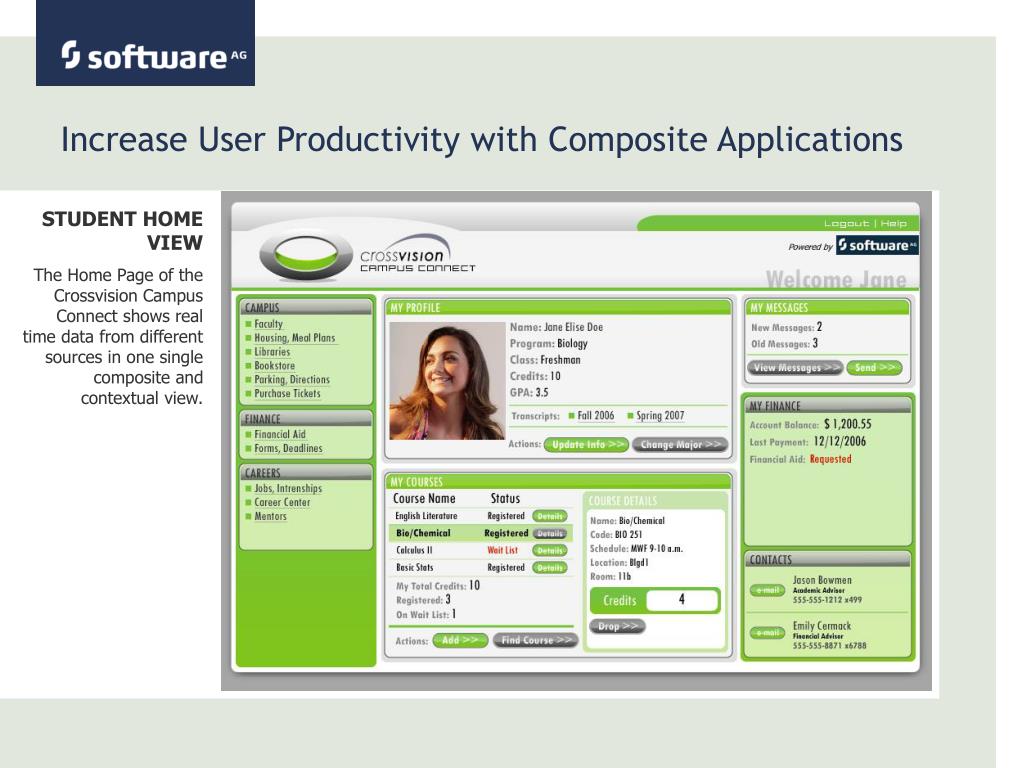Select the English Literature course row
Image resolution: width=1024 pixels, height=768 pixels.
coord(480,516)
